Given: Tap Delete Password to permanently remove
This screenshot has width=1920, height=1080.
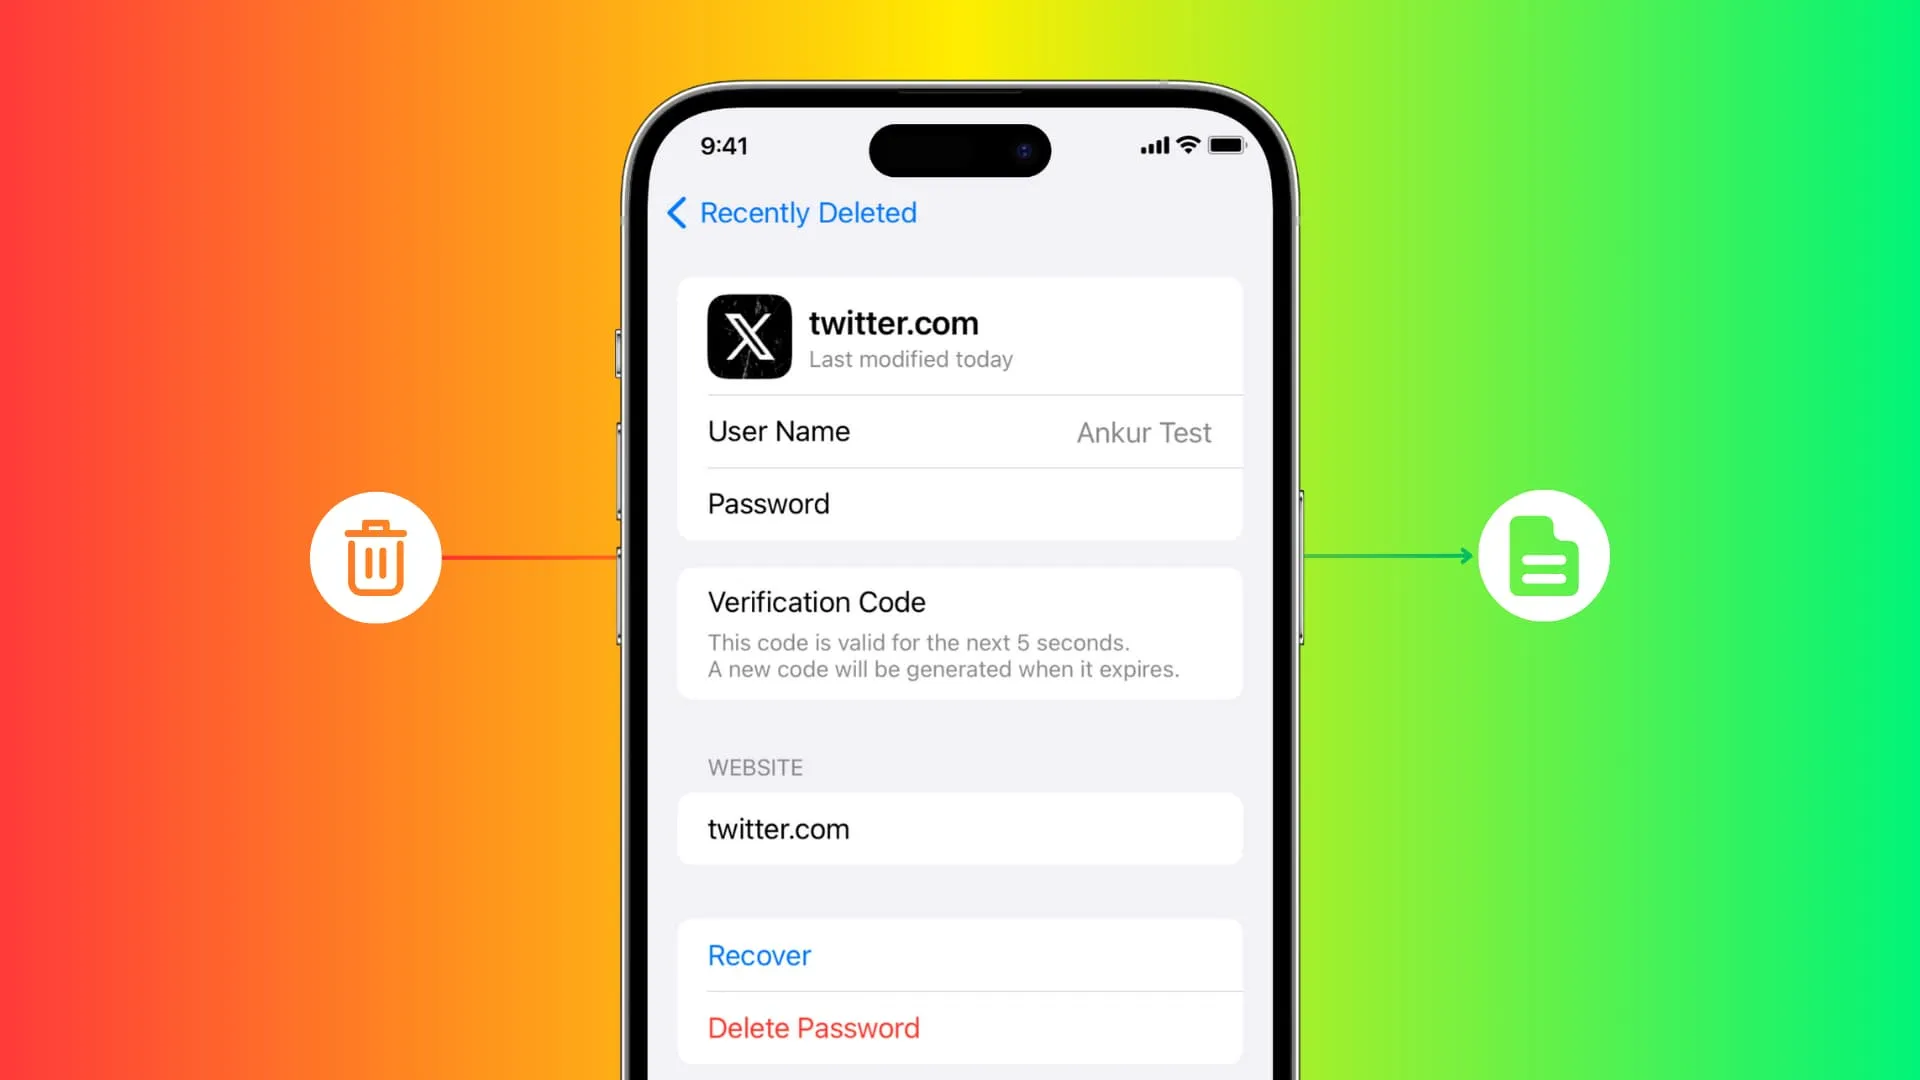Looking at the screenshot, I should 812,1027.
